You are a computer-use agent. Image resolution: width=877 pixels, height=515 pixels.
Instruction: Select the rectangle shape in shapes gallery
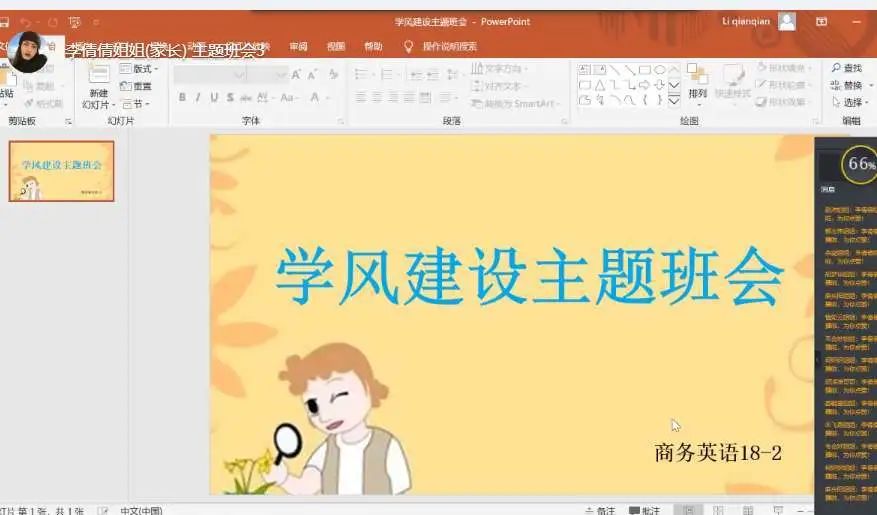[x=645, y=70]
